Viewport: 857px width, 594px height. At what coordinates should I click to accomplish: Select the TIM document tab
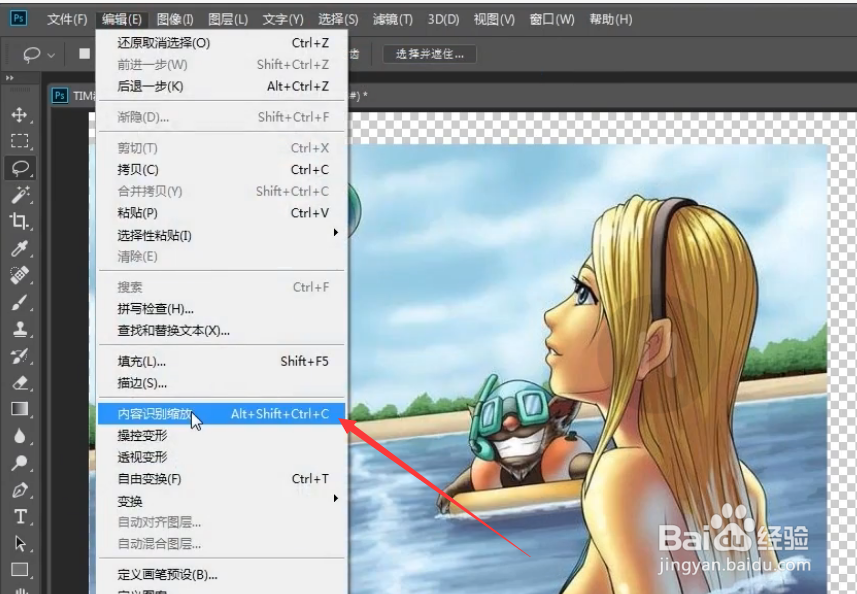72,96
